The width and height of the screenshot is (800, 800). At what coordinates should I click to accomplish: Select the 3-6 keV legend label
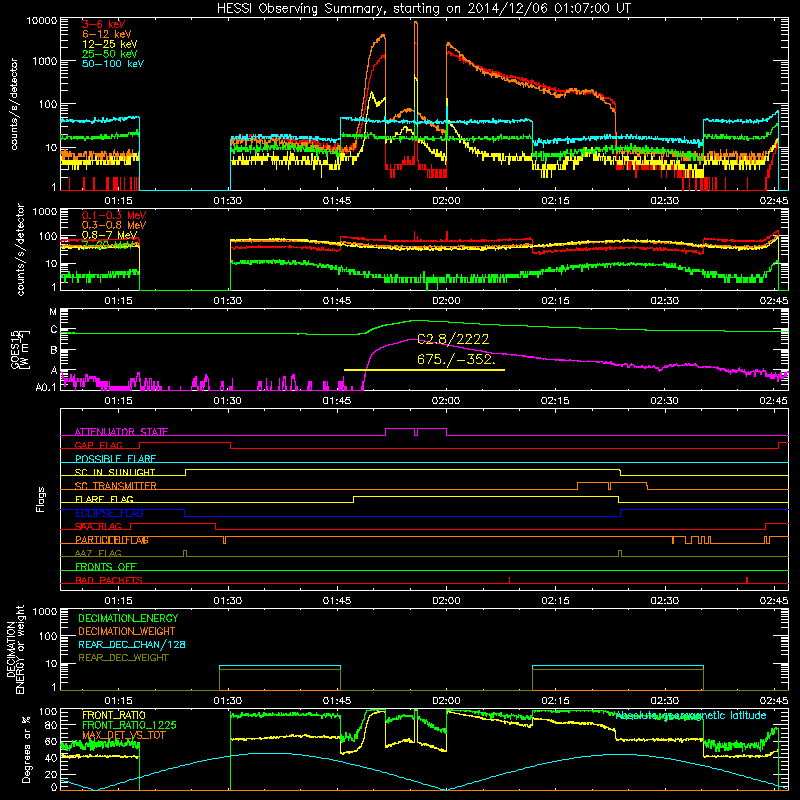[x=104, y=24]
